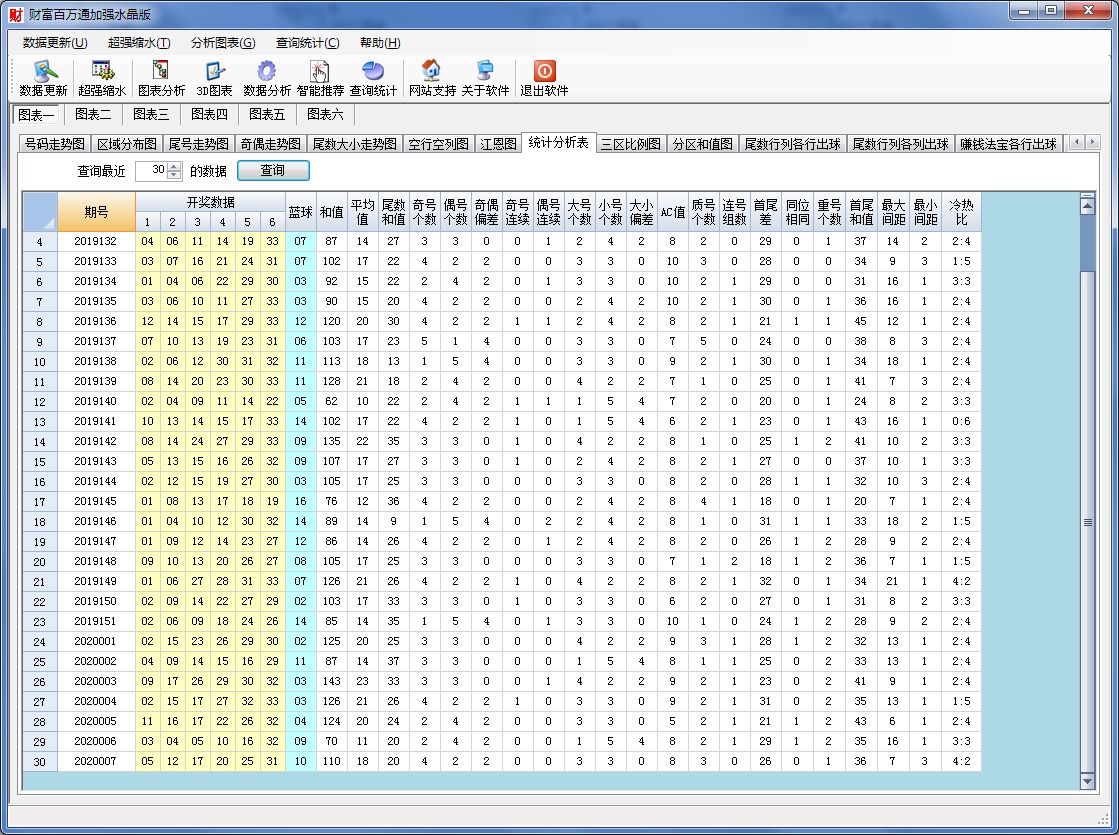Switch to the 图表三 tab
The width and height of the screenshot is (1119, 835).
point(151,114)
